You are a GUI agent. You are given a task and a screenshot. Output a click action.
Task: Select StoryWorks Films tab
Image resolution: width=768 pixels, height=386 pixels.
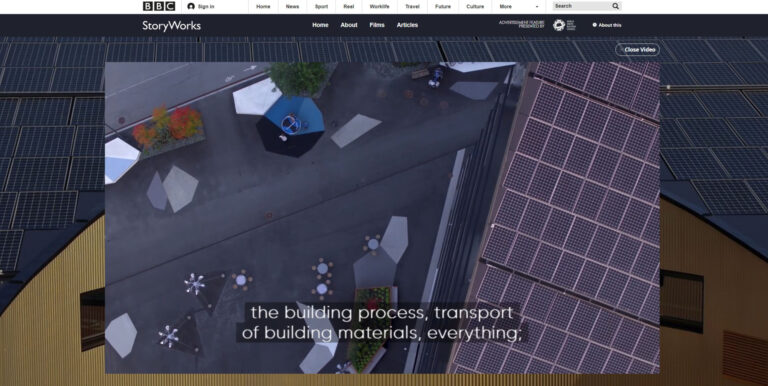[x=377, y=25]
